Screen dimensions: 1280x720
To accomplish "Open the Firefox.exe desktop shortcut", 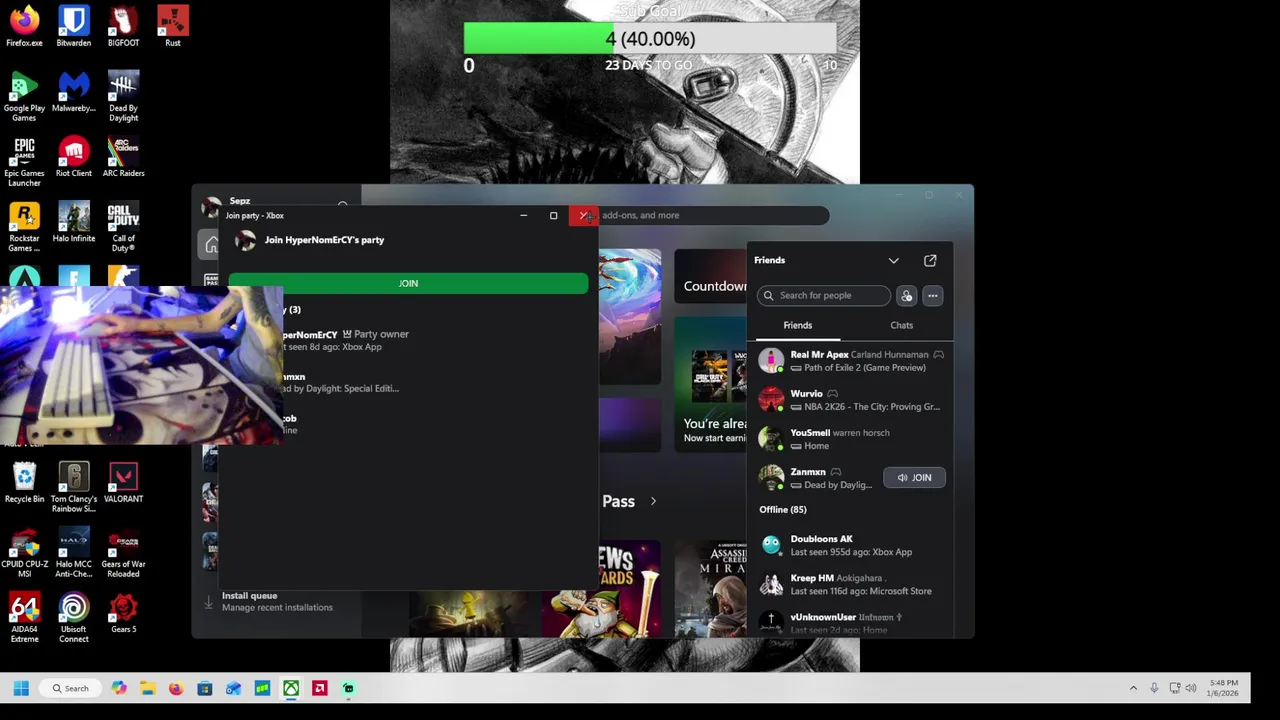I will click(24, 27).
